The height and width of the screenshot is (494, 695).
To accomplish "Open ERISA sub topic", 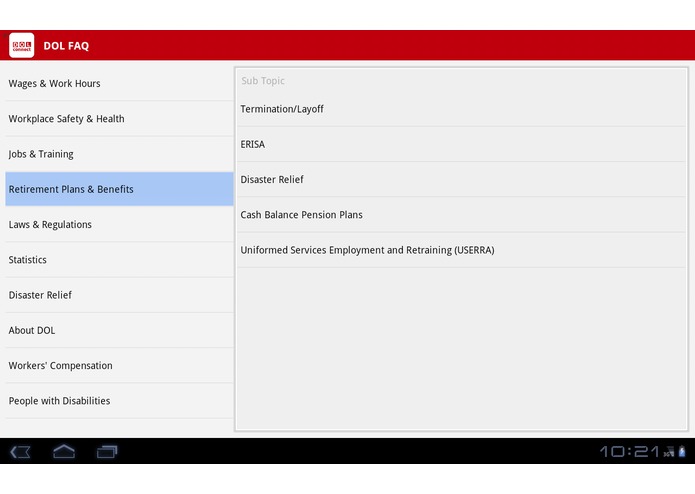I will [461, 144].
